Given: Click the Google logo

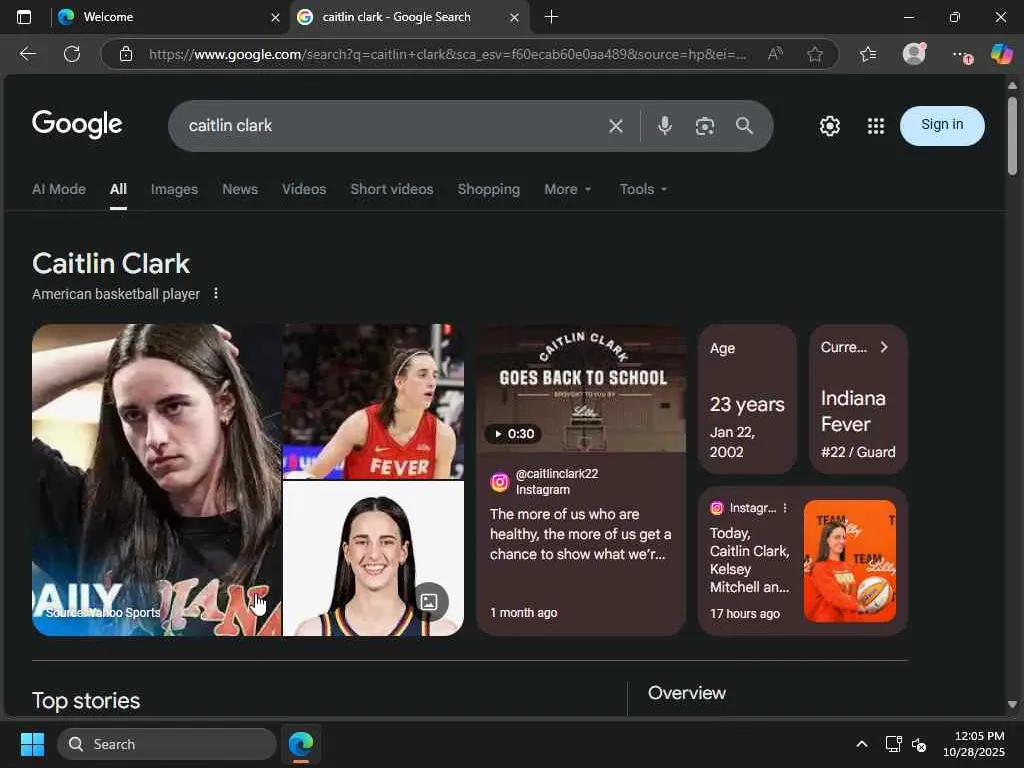Looking at the screenshot, I should [x=77, y=124].
